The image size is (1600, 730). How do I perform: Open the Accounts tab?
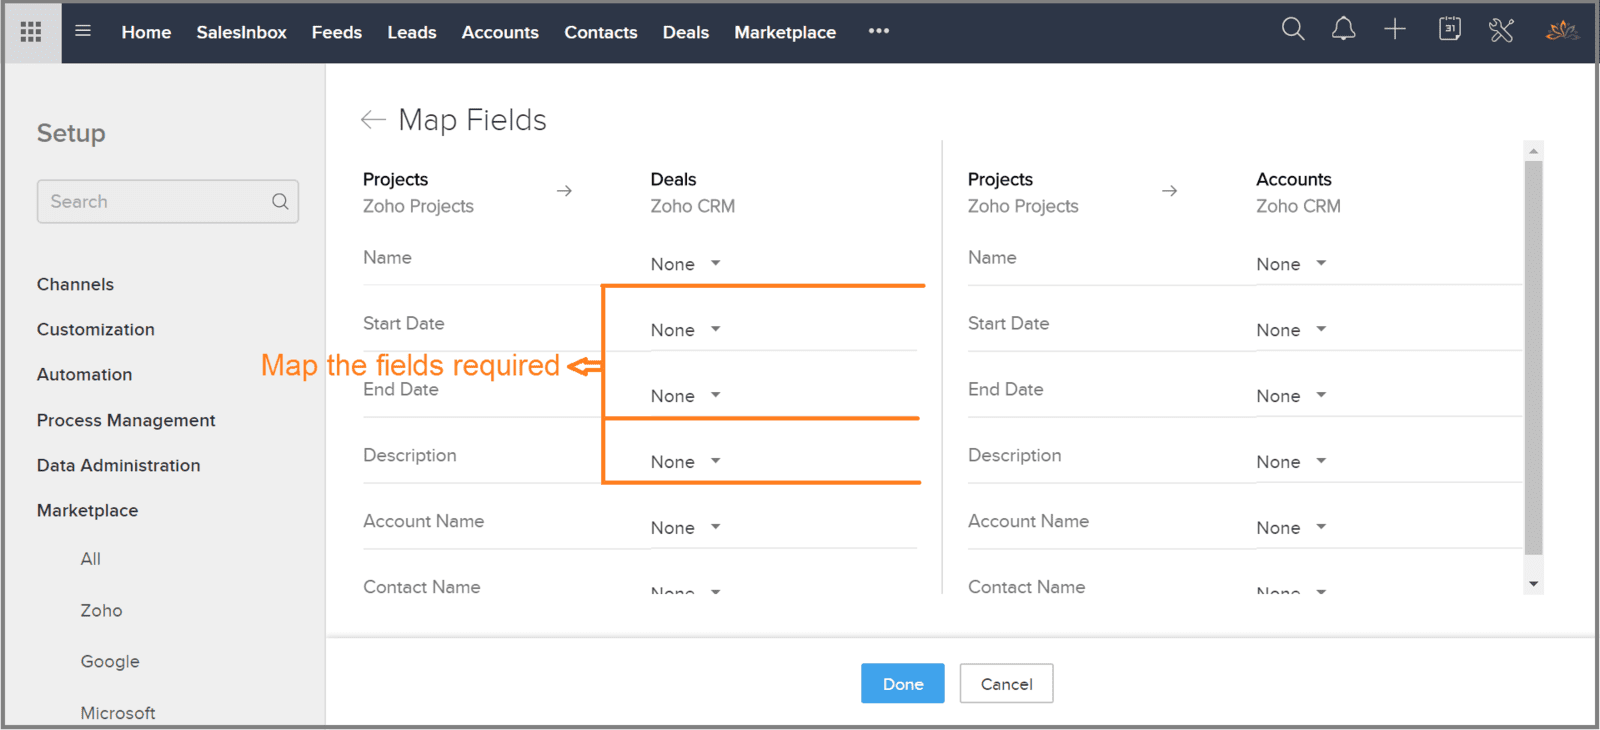[x=500, y=32]
